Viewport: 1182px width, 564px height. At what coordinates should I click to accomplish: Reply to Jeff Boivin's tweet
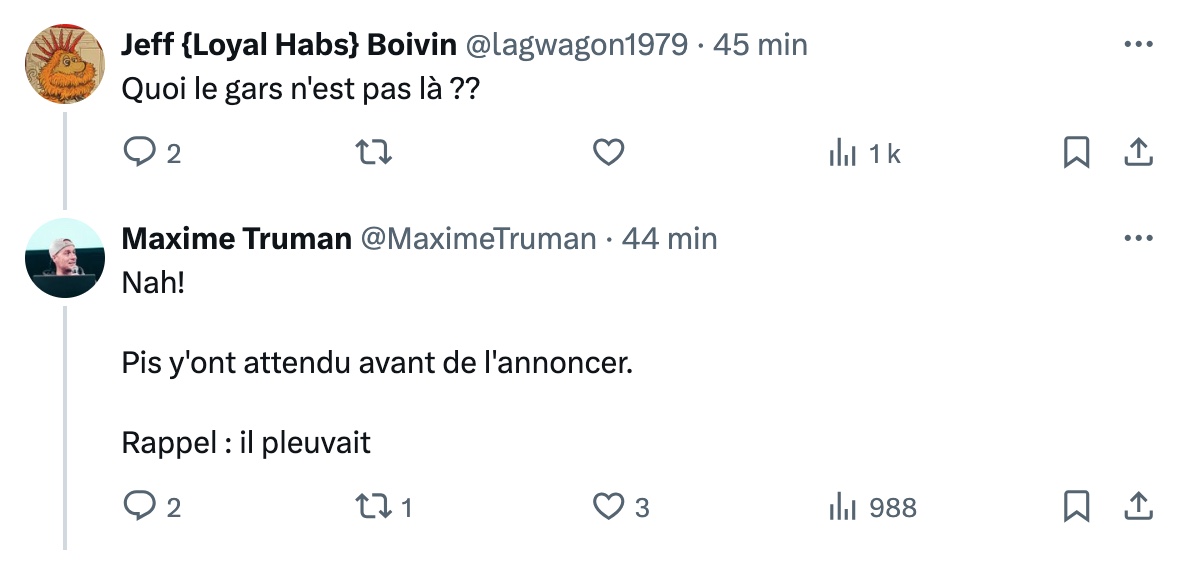coord(151,153)
